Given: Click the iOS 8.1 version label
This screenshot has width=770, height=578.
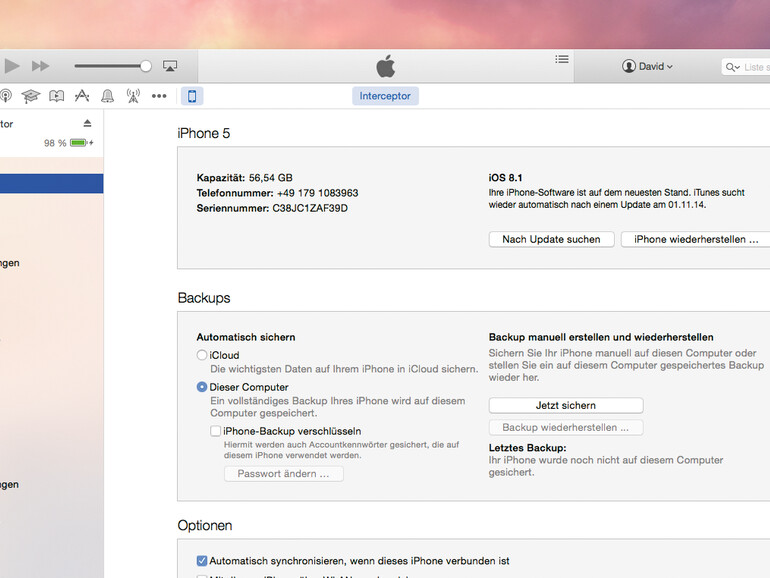Looking at the screenshot, I should pos(505,178).
